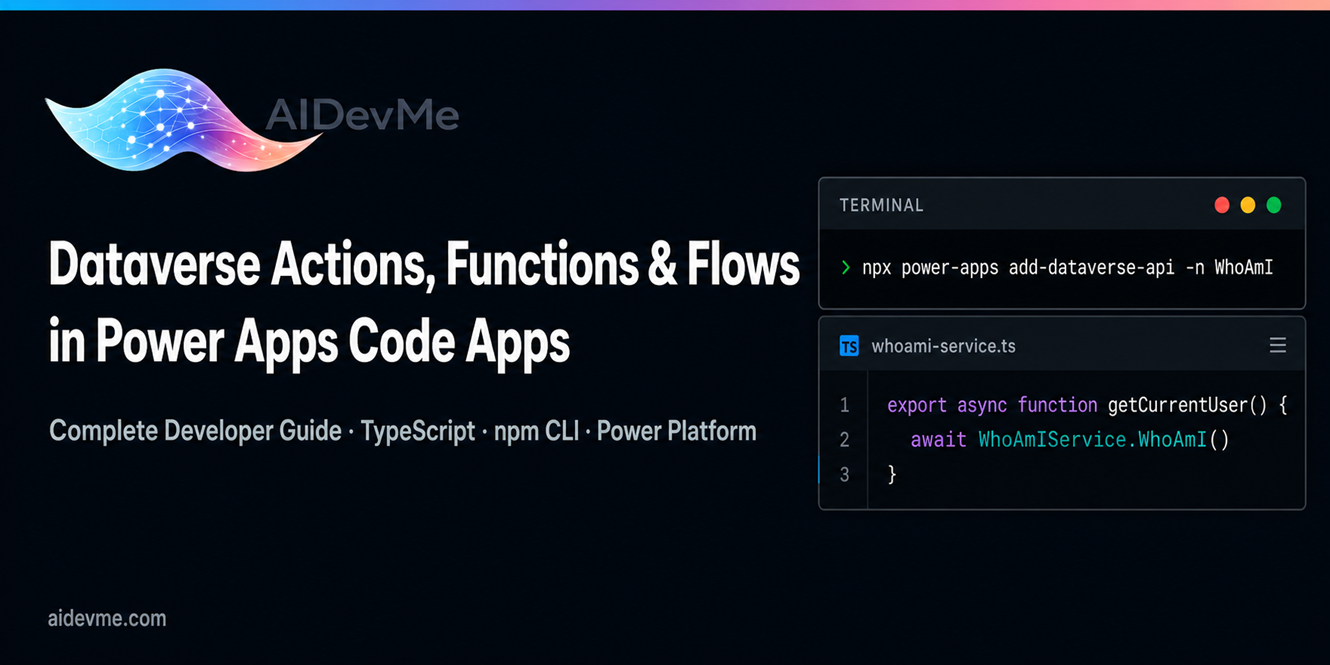The width and height of the screenshot is (1330, 665).
Task: Click line number 2 in code gutter
Action: point(844,440)
